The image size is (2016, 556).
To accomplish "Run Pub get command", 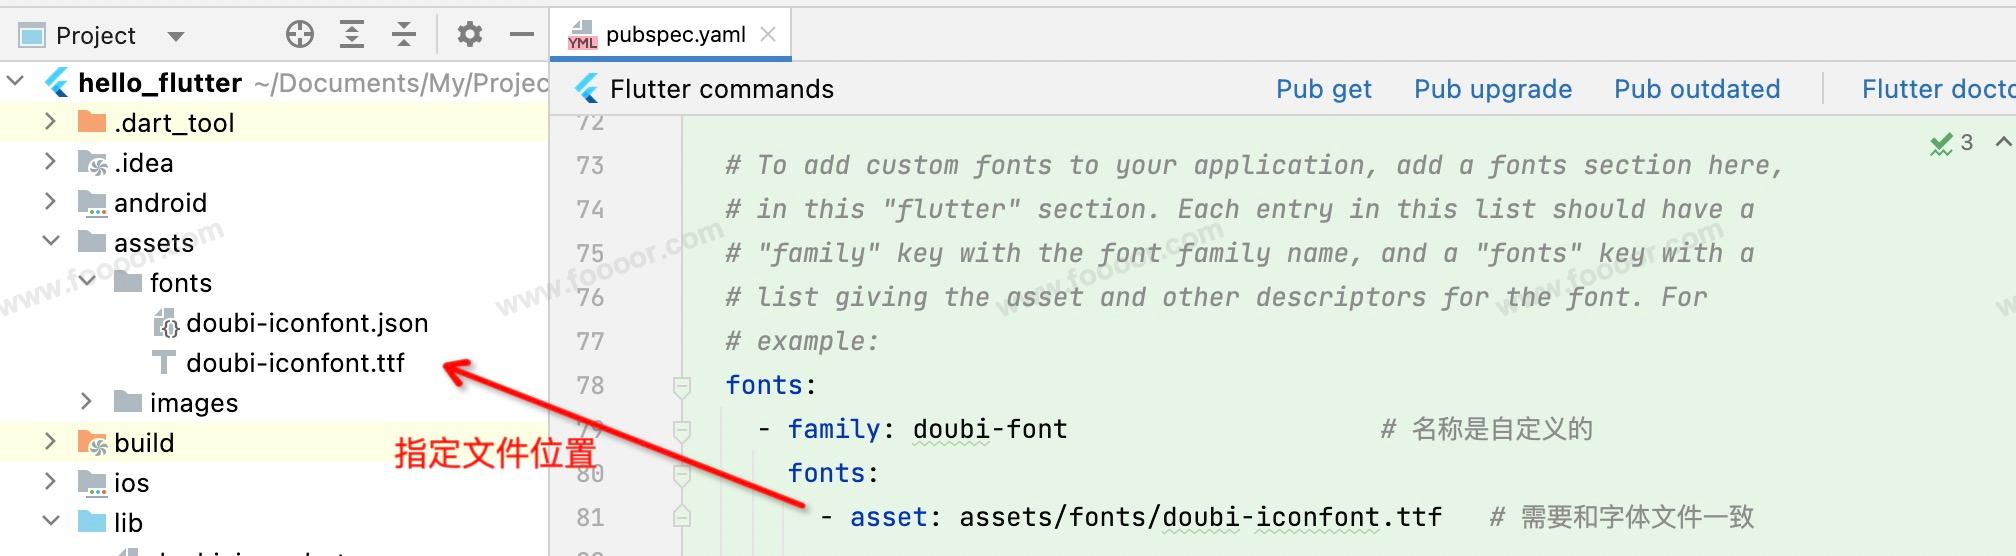I will (1323, 89).
